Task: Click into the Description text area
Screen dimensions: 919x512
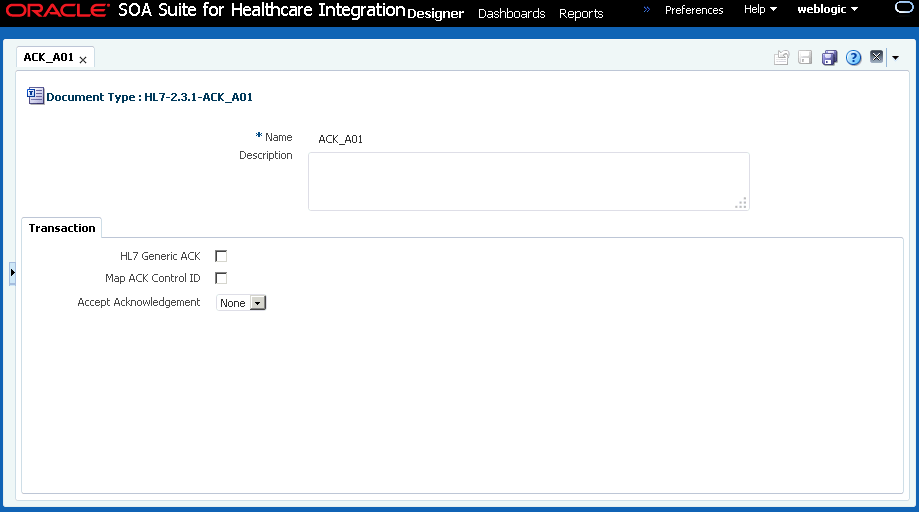Action: point(529,182)
